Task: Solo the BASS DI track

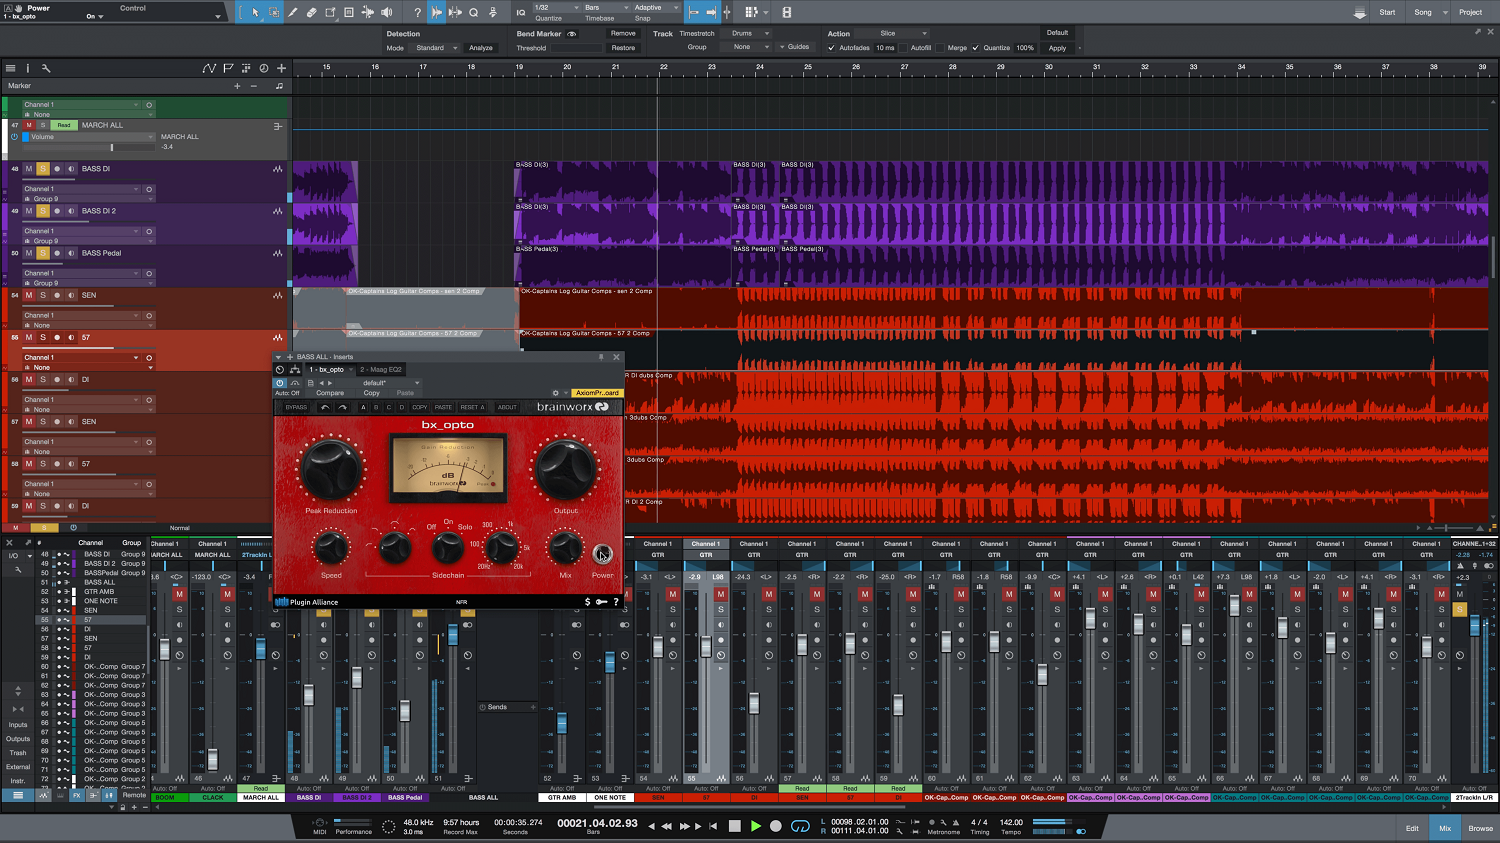Action: 43,169
